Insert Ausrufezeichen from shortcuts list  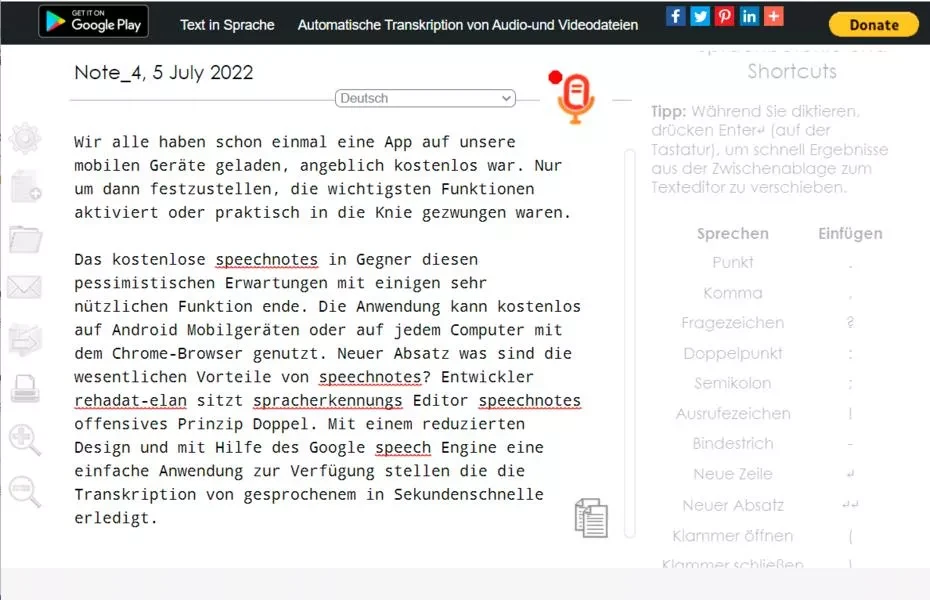pyautogui.click(x=732, y=413)
